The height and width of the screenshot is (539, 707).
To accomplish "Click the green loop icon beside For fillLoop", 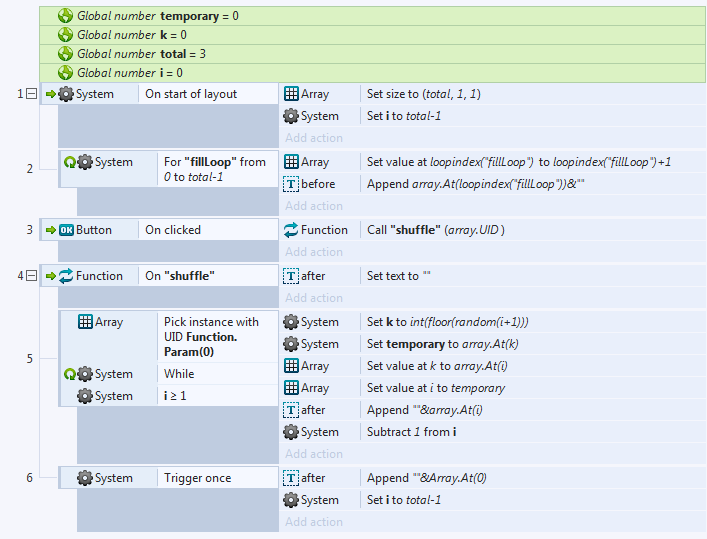I will pyautogui.click(x=70, y=162).
